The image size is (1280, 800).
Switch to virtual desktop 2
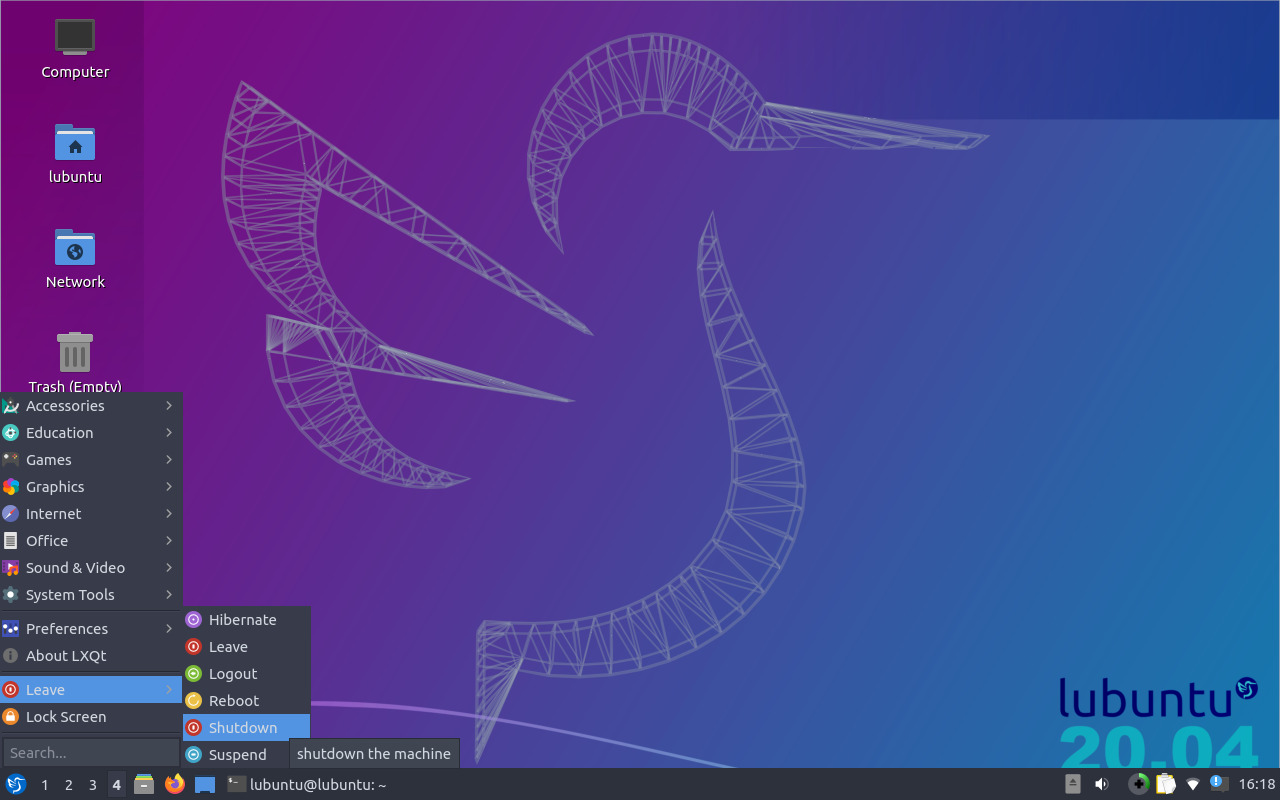tap(68, 785)
